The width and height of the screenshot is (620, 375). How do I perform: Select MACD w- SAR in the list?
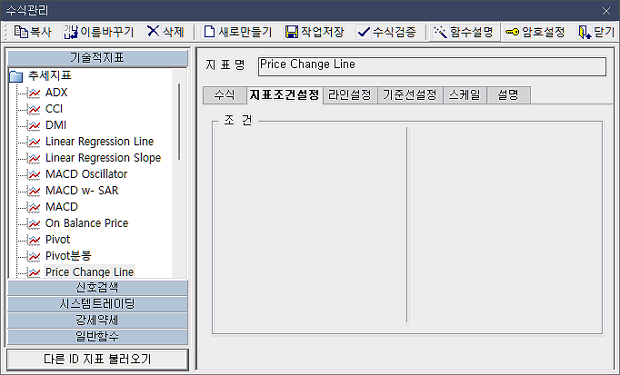(x=82, y=191)
